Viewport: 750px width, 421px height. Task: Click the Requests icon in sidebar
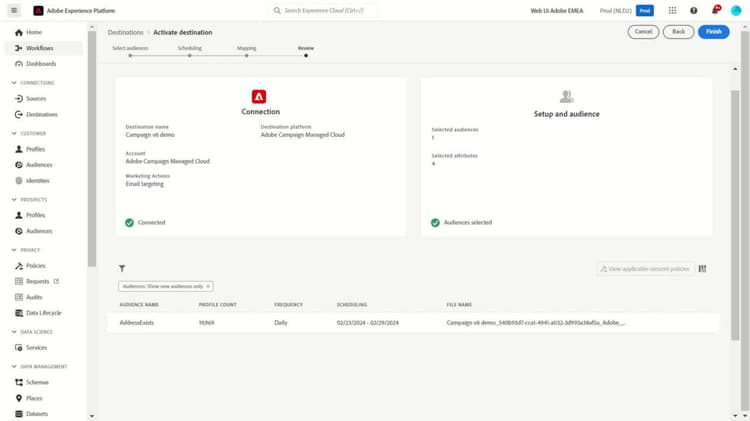[19, 281]
